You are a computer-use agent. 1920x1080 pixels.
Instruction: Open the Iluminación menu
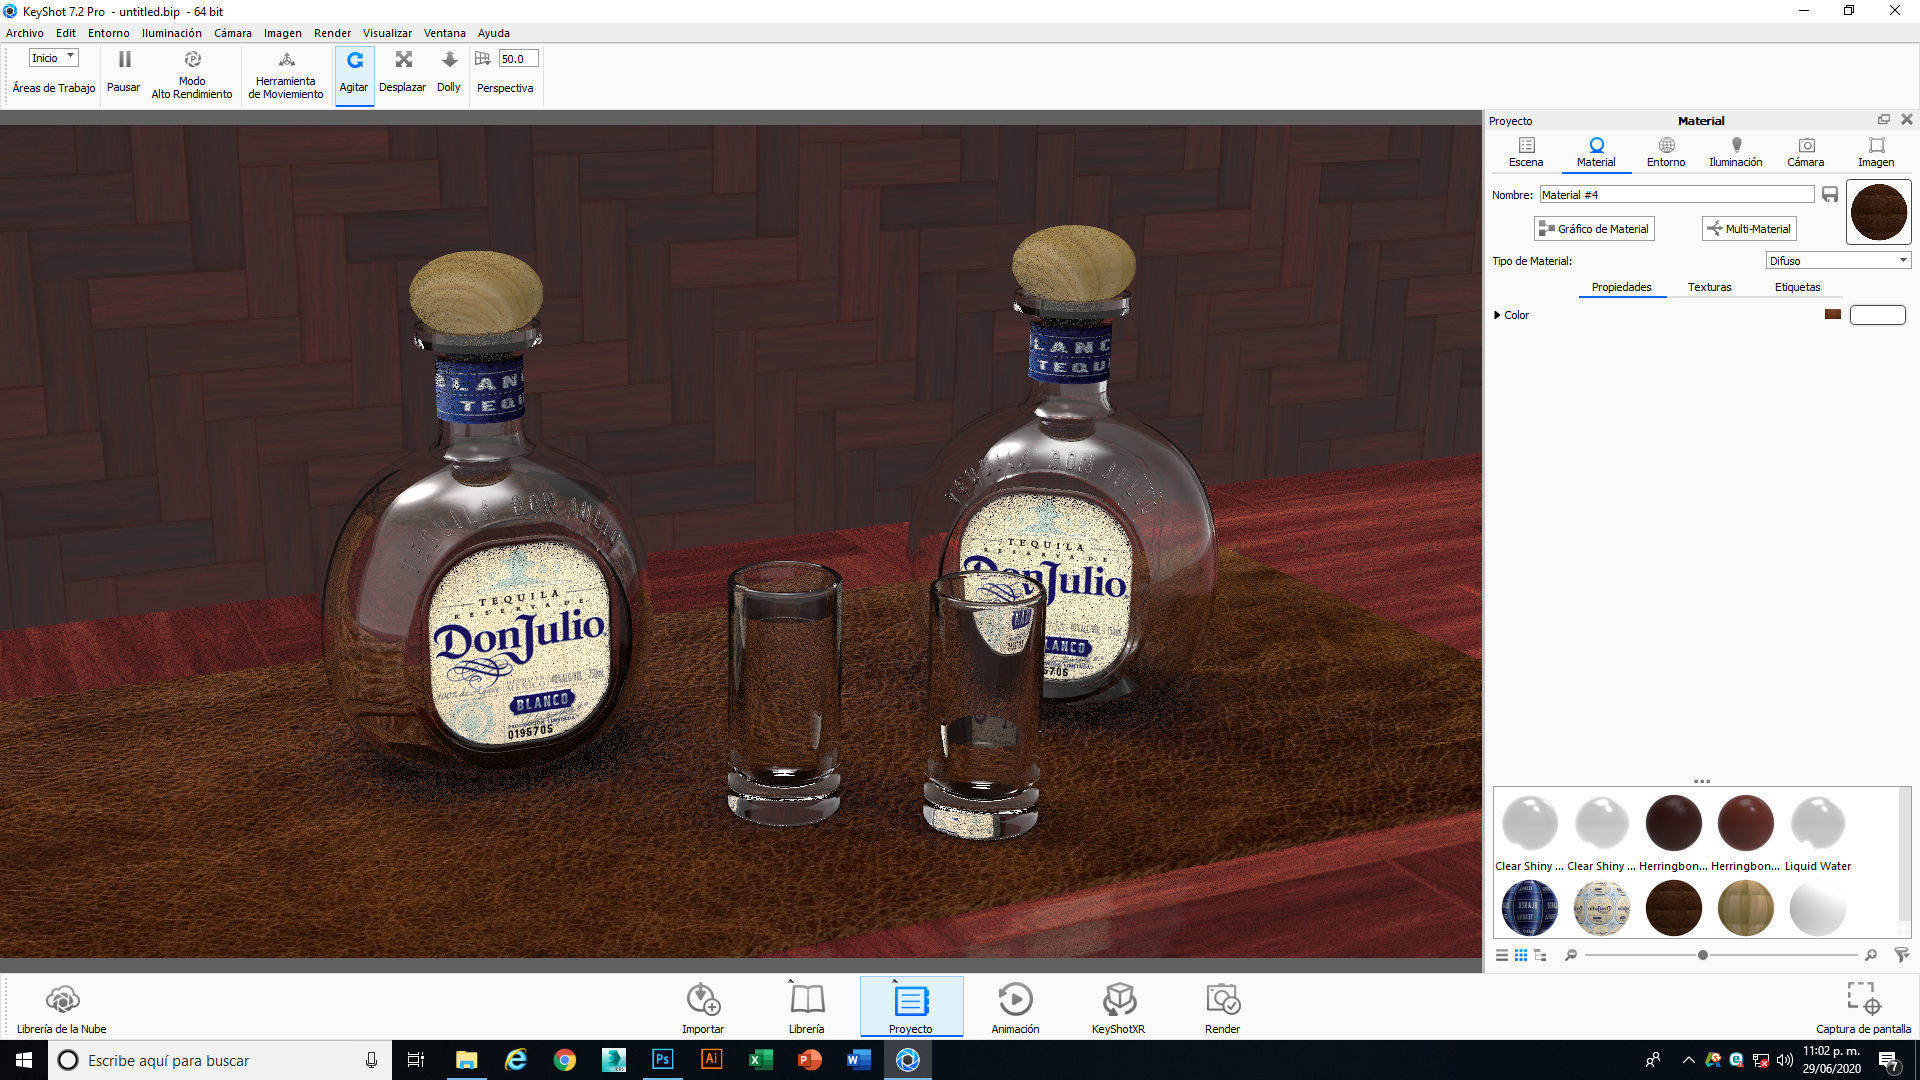(171, 33)
